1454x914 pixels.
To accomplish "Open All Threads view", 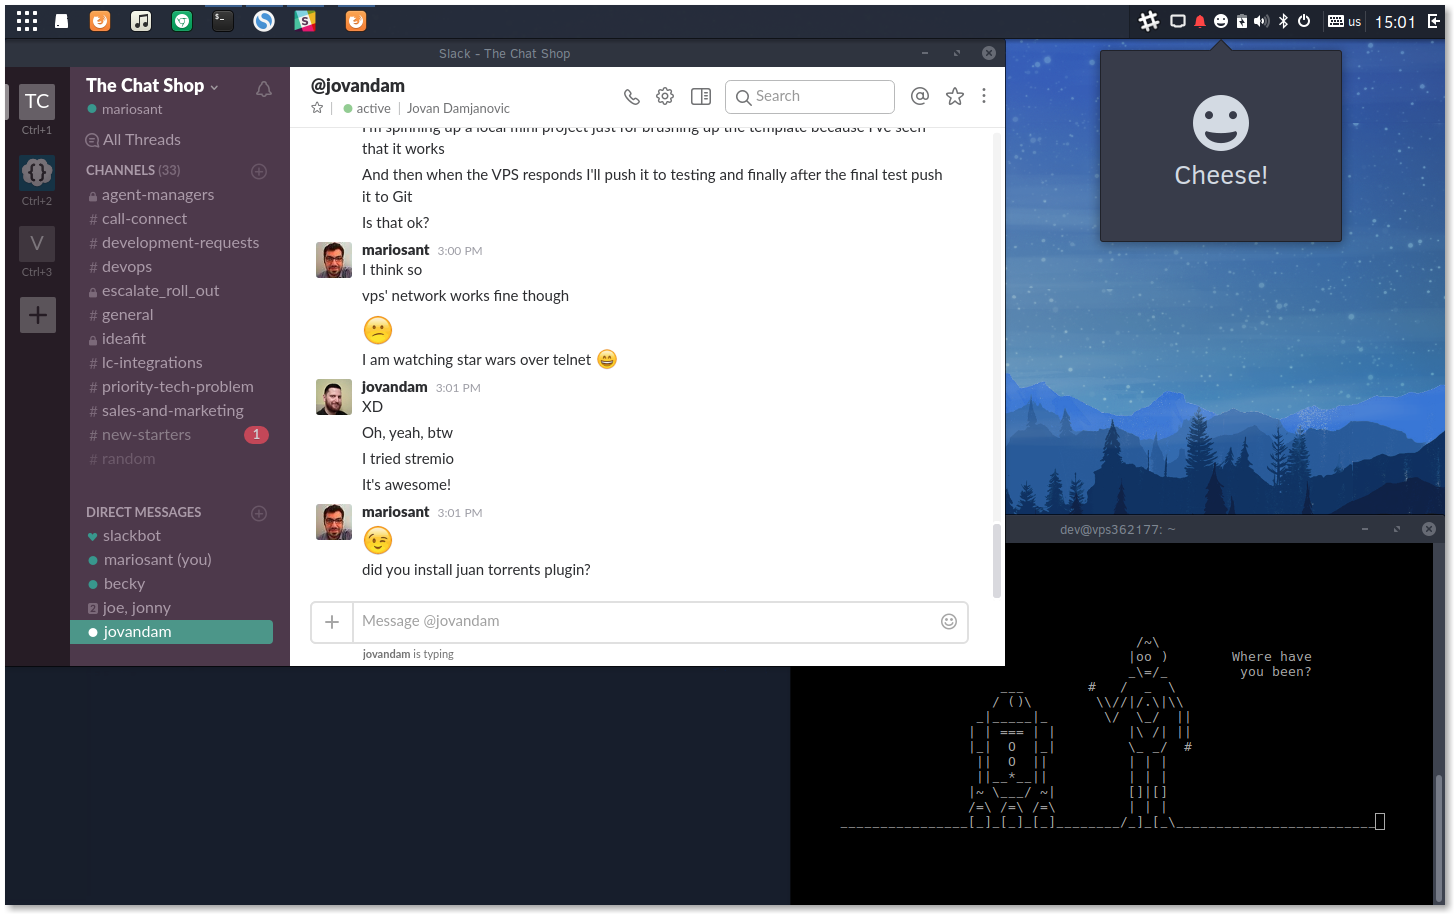I will (x=134, y=140).
